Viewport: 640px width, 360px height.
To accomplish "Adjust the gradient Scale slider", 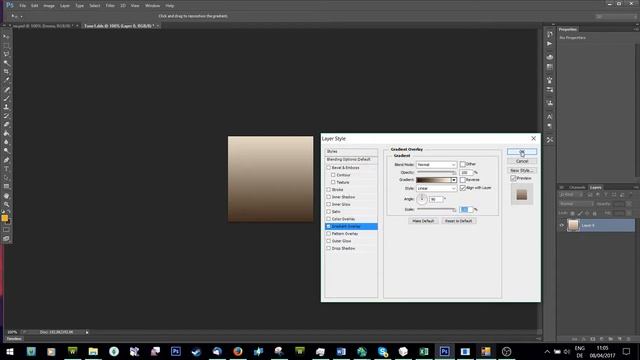I will 436,209.
